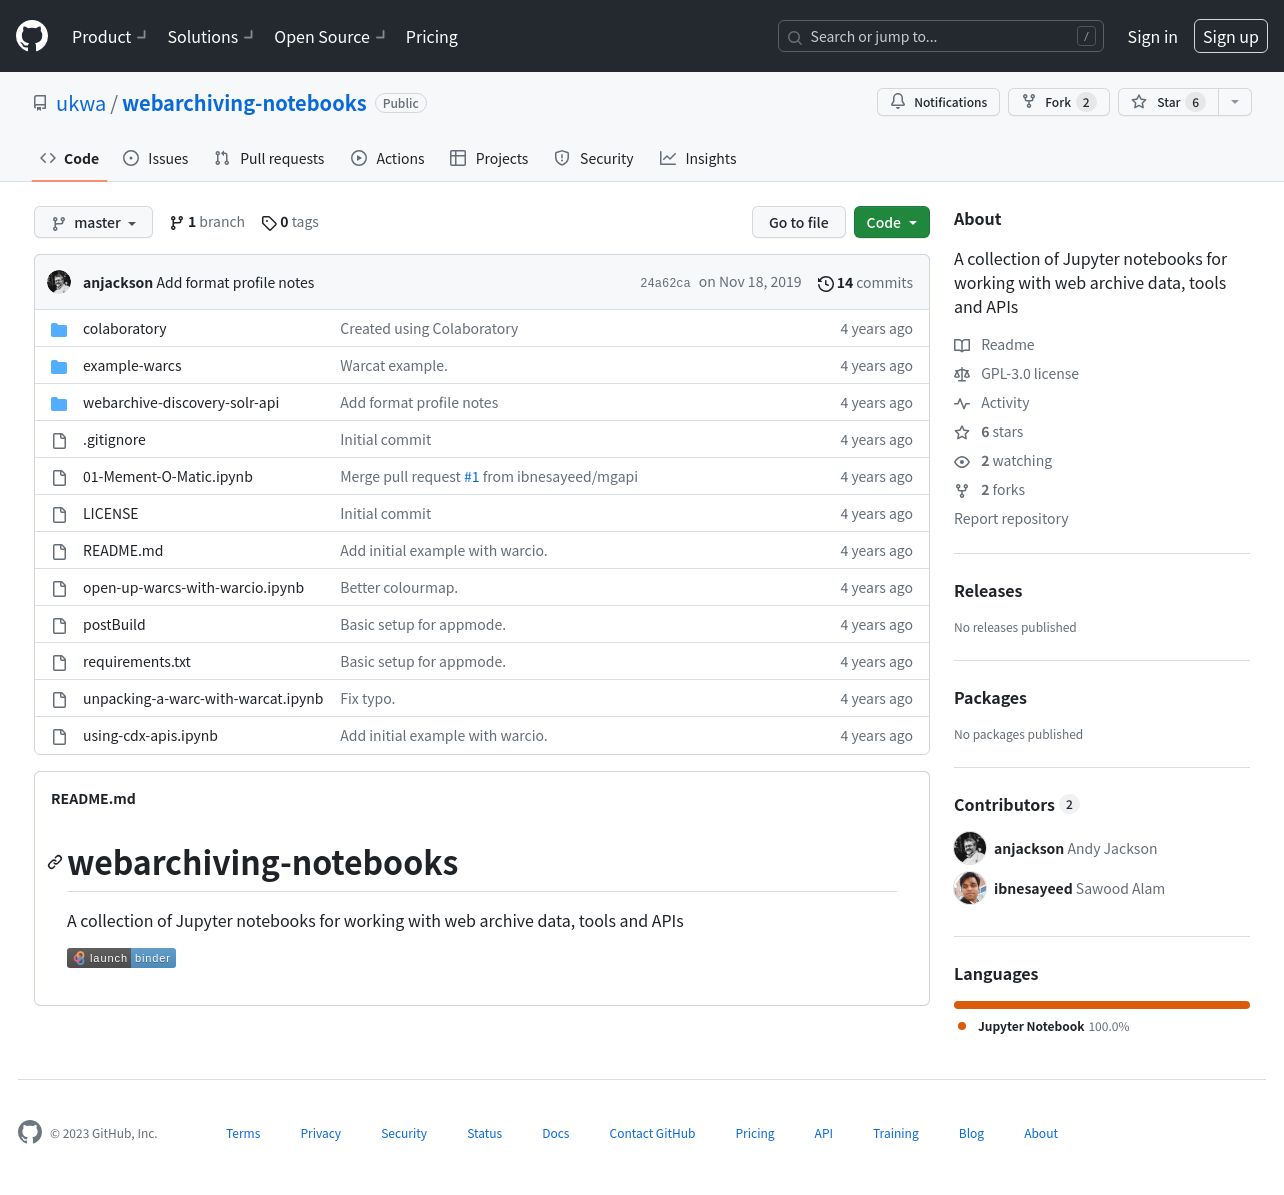Switch to the Pull requests tab
Screen dimensions: 1284x1195
point(269,158)
